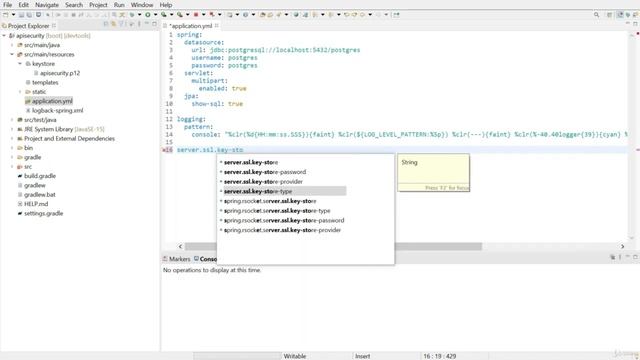Viewport: 640px width, 360px height.
Task: Collapse the apisecurity project node
Action: [x=4, y=36]
